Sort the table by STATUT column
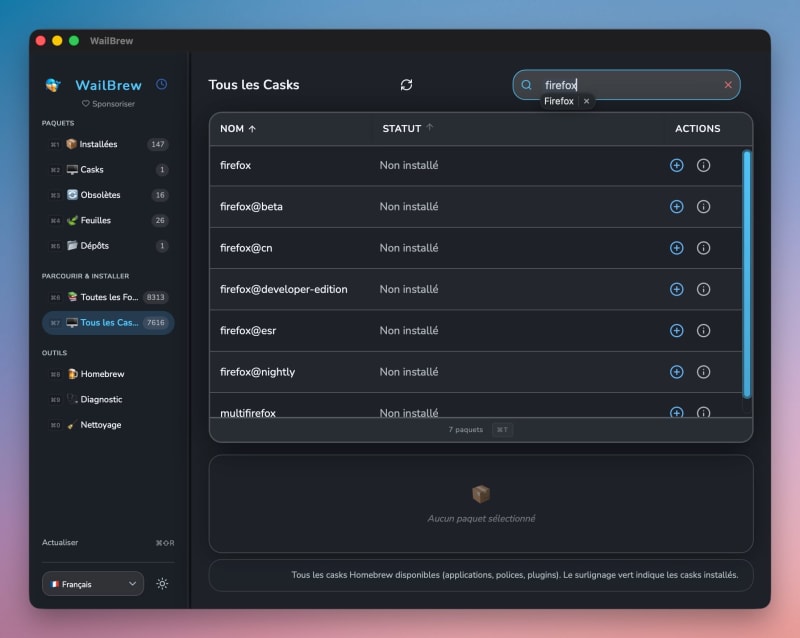 (x=408, y=129)
